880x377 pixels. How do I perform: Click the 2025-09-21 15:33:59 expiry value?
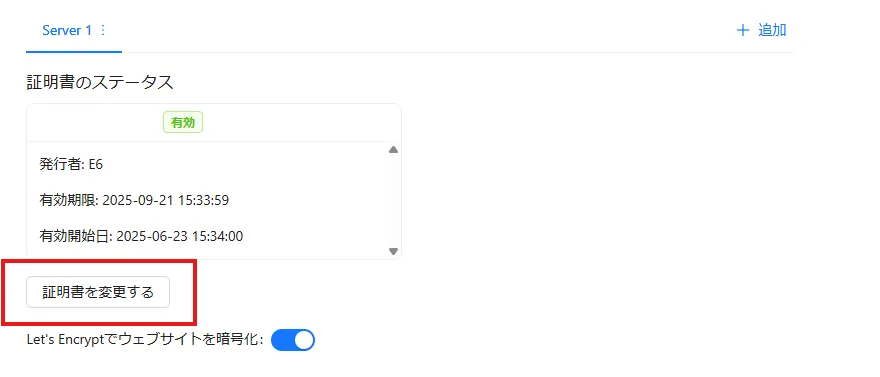[166, 200]
